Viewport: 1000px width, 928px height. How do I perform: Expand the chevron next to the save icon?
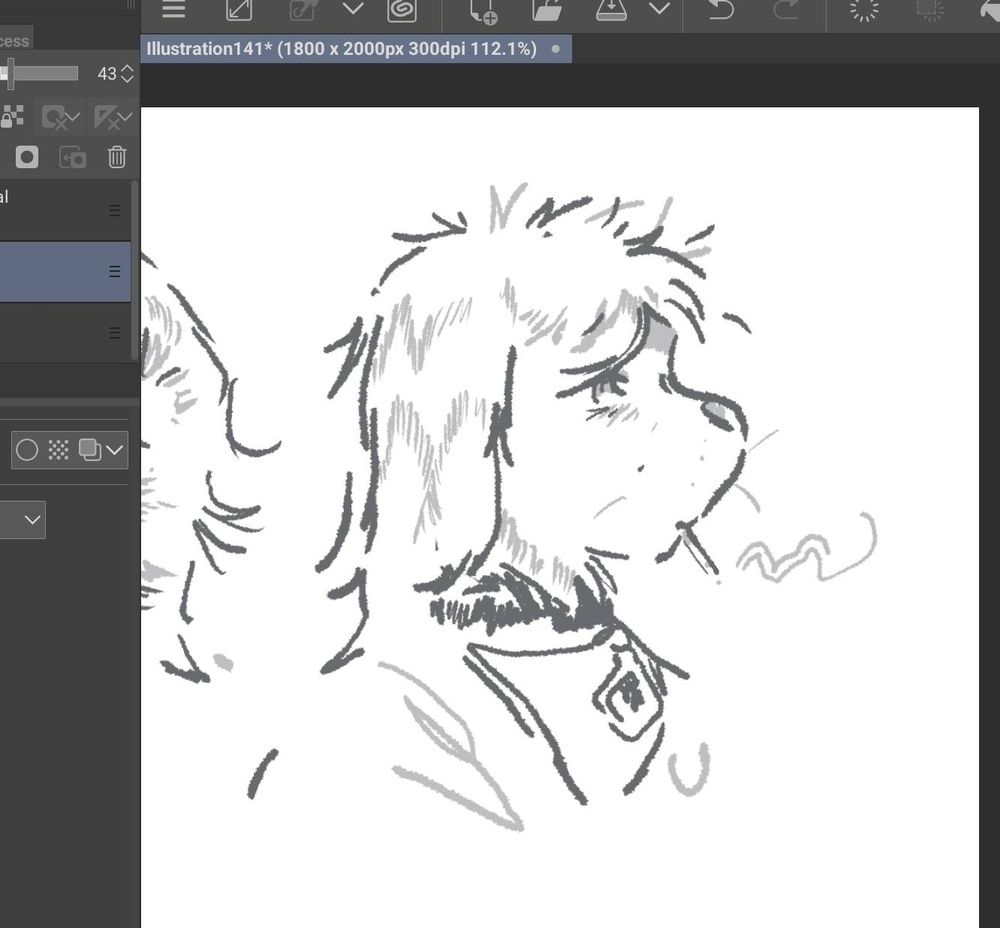(659, 9)
